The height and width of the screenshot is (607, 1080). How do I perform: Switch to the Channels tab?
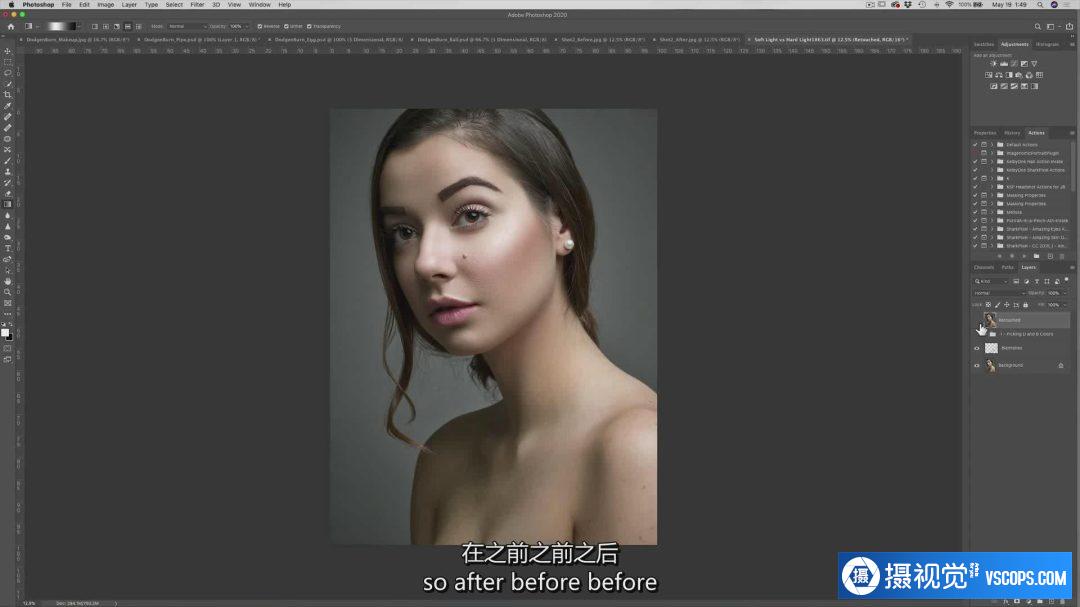tap(984, 267)
